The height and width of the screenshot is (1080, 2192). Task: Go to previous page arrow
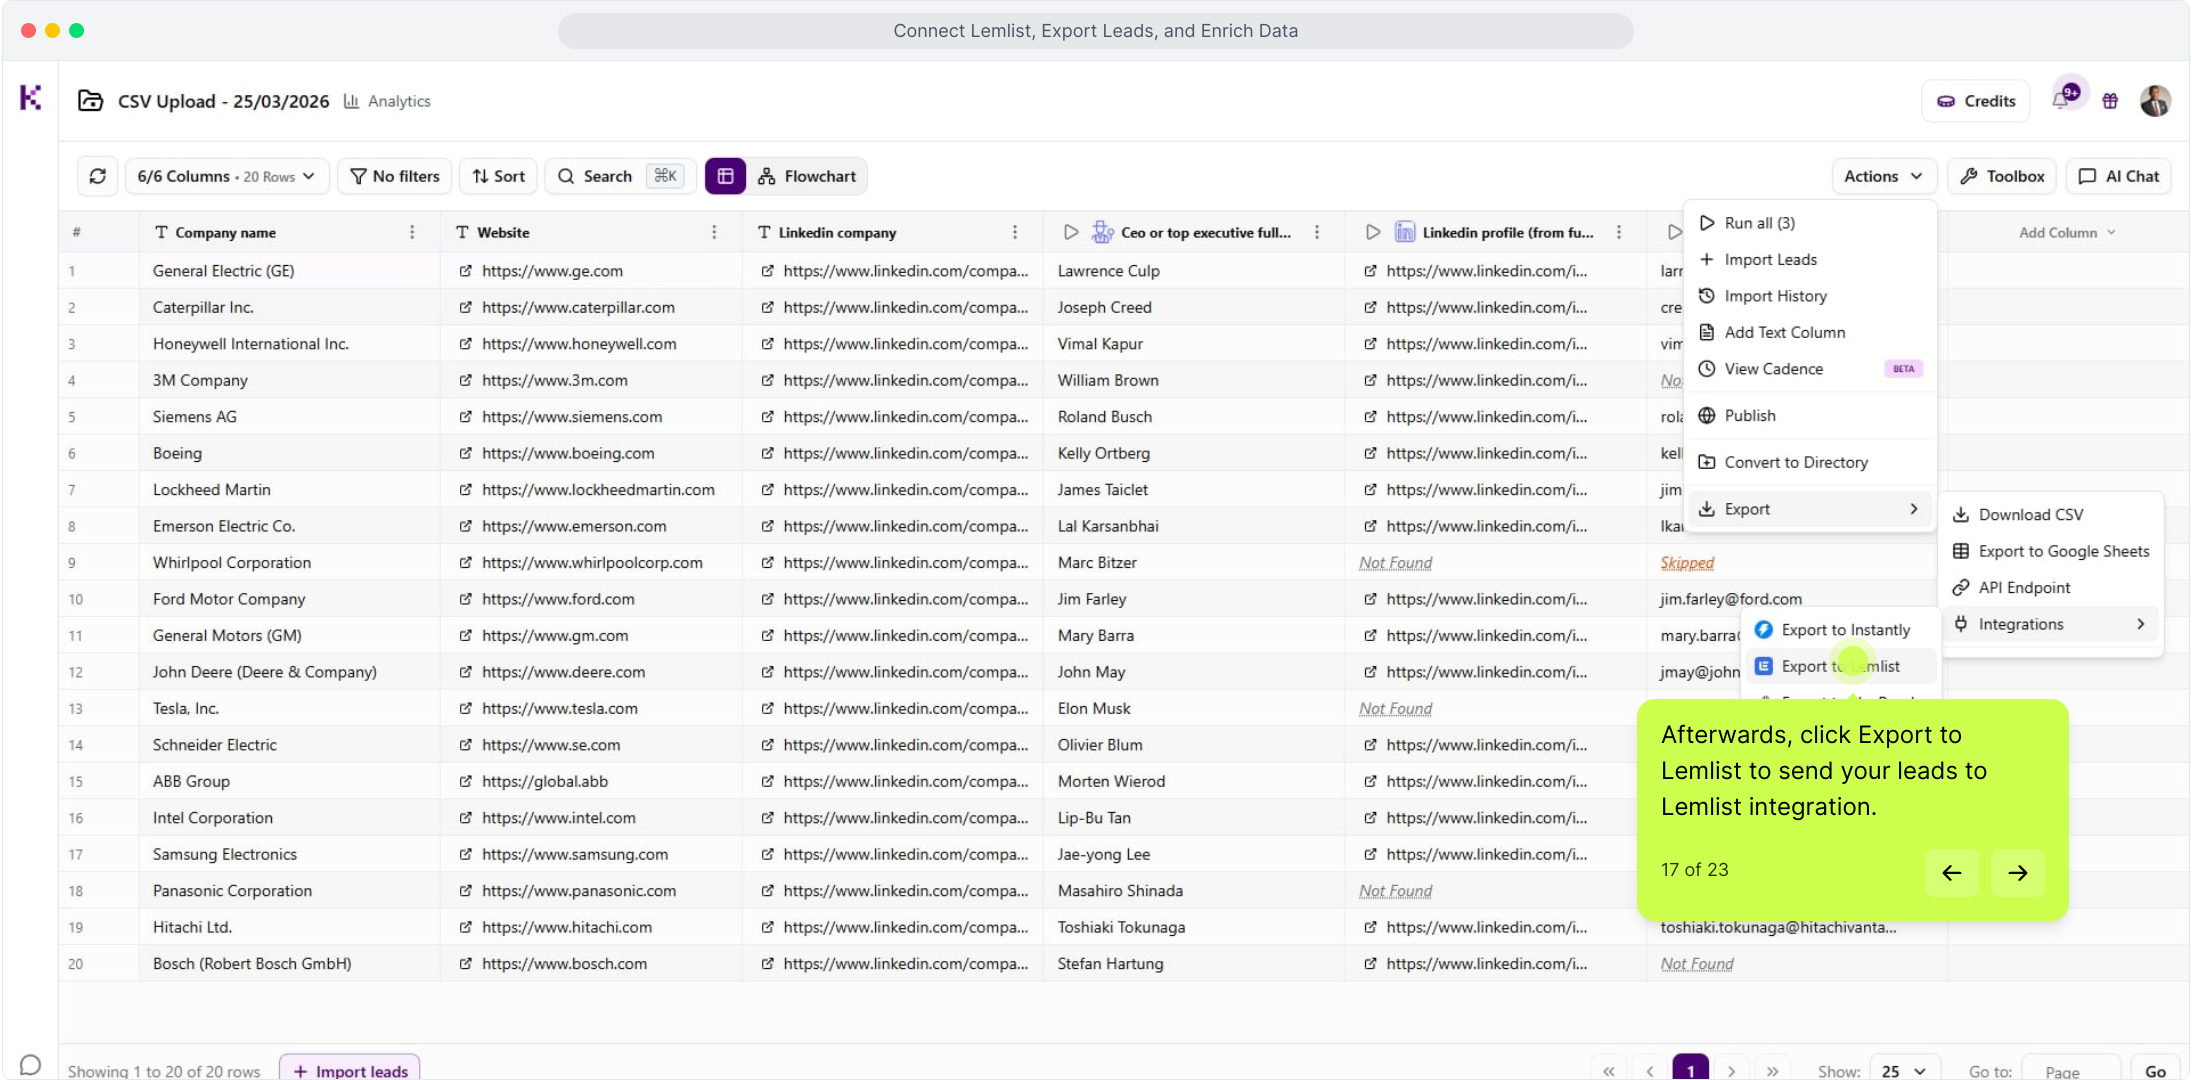1650,1071
